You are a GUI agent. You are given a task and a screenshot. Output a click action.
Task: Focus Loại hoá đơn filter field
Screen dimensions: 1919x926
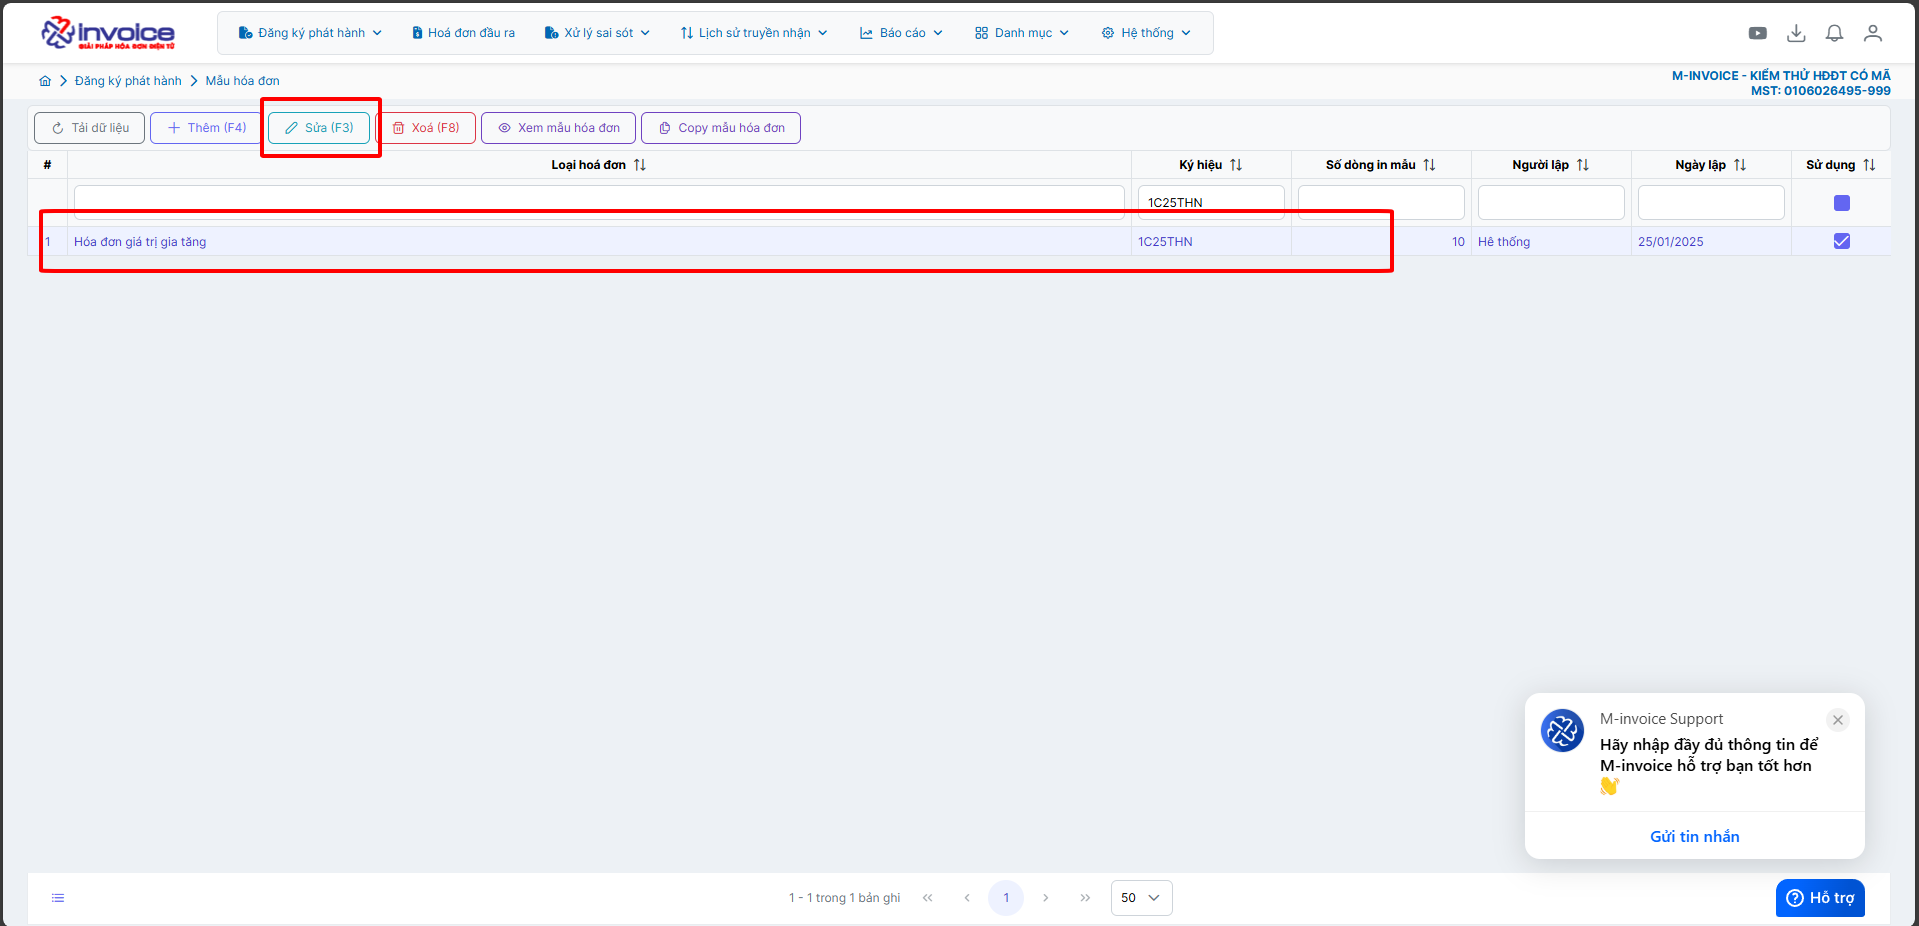tap(599, 202)
